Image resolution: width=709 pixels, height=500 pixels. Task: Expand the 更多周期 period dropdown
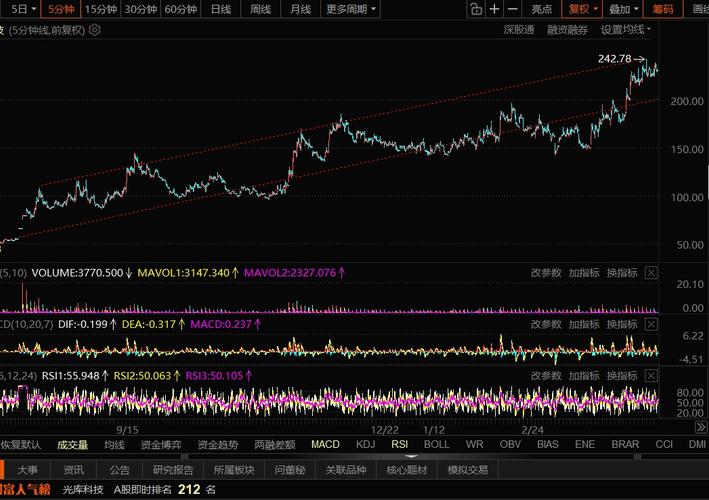[351, 9]
